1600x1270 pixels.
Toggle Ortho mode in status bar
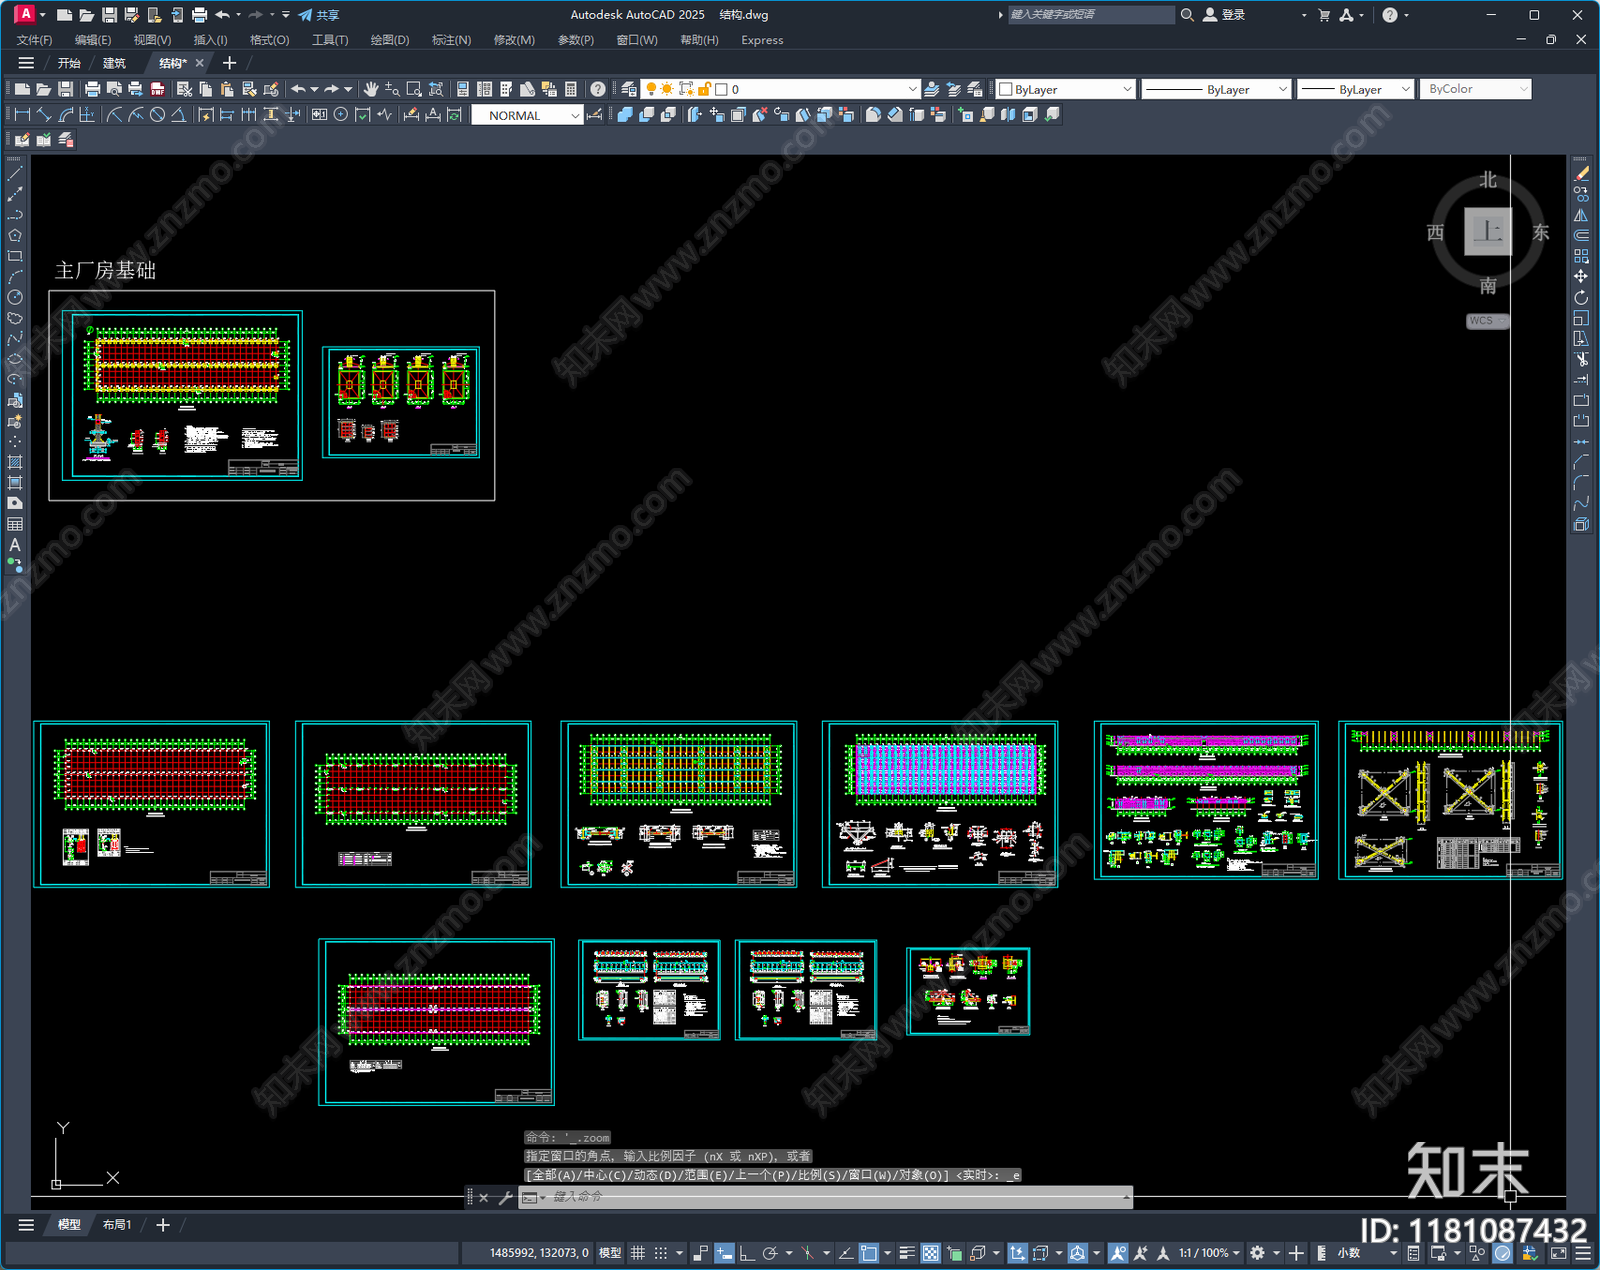747,1253
